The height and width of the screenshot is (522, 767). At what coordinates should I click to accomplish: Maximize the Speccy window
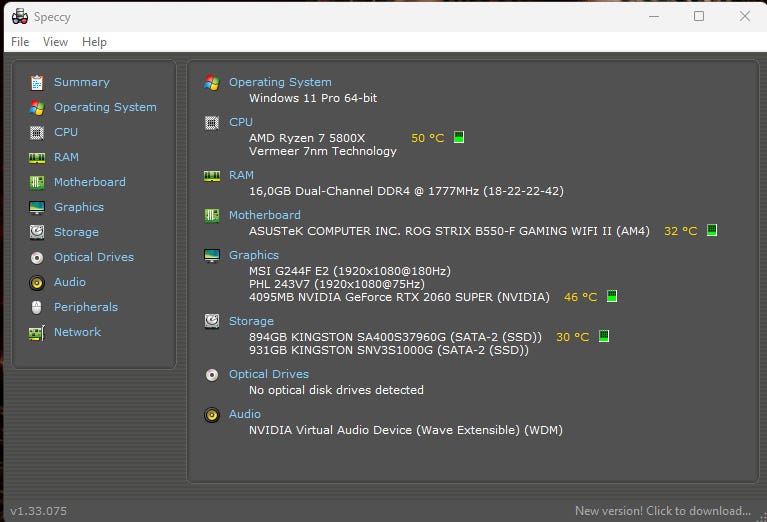(699, 16)
